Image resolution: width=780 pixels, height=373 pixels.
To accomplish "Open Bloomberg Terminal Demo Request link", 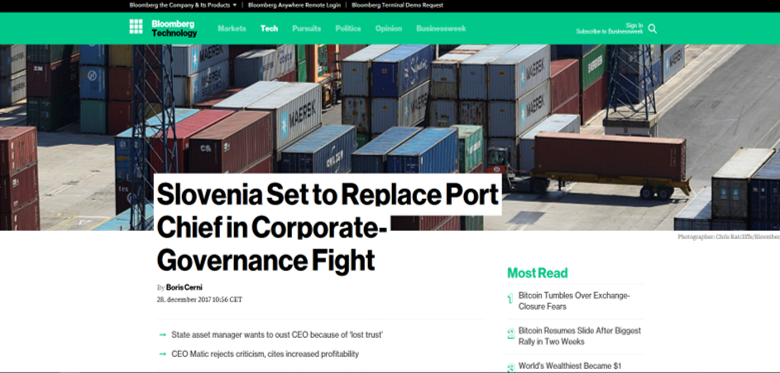I will (x=397, y=5).
